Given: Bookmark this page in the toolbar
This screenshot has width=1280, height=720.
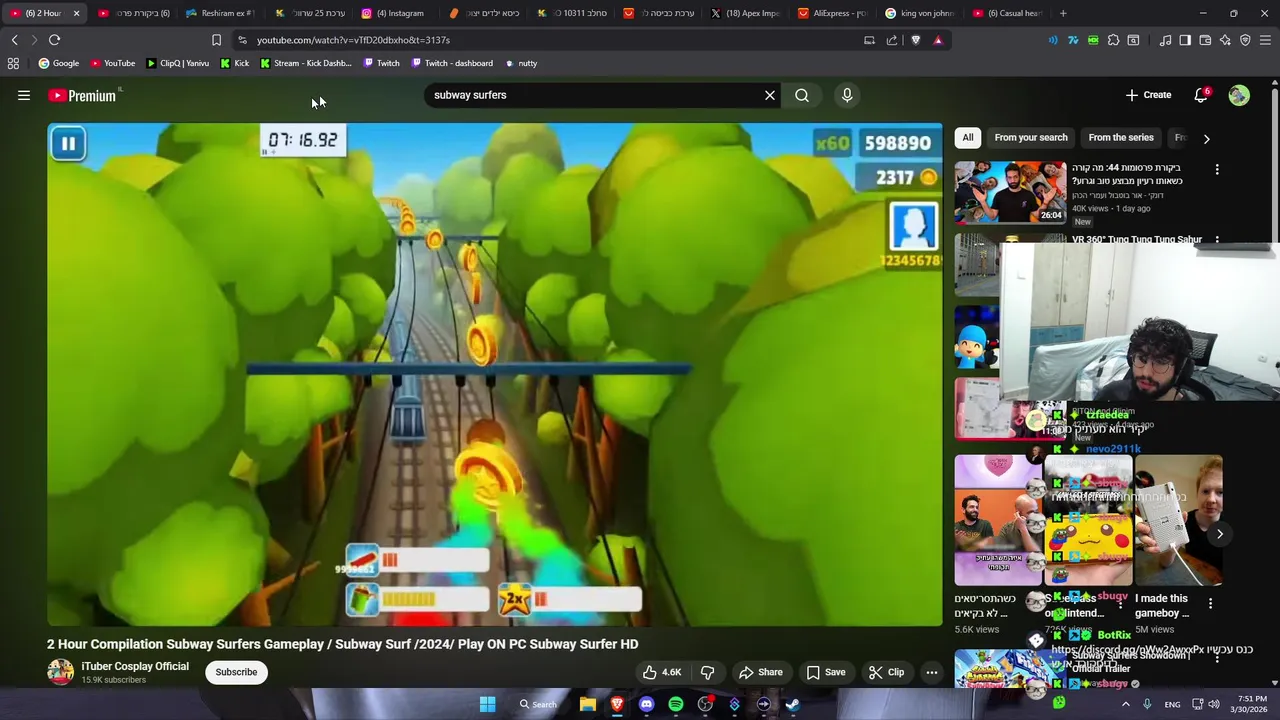Looking at the screenshot, I should coord(216,40).
